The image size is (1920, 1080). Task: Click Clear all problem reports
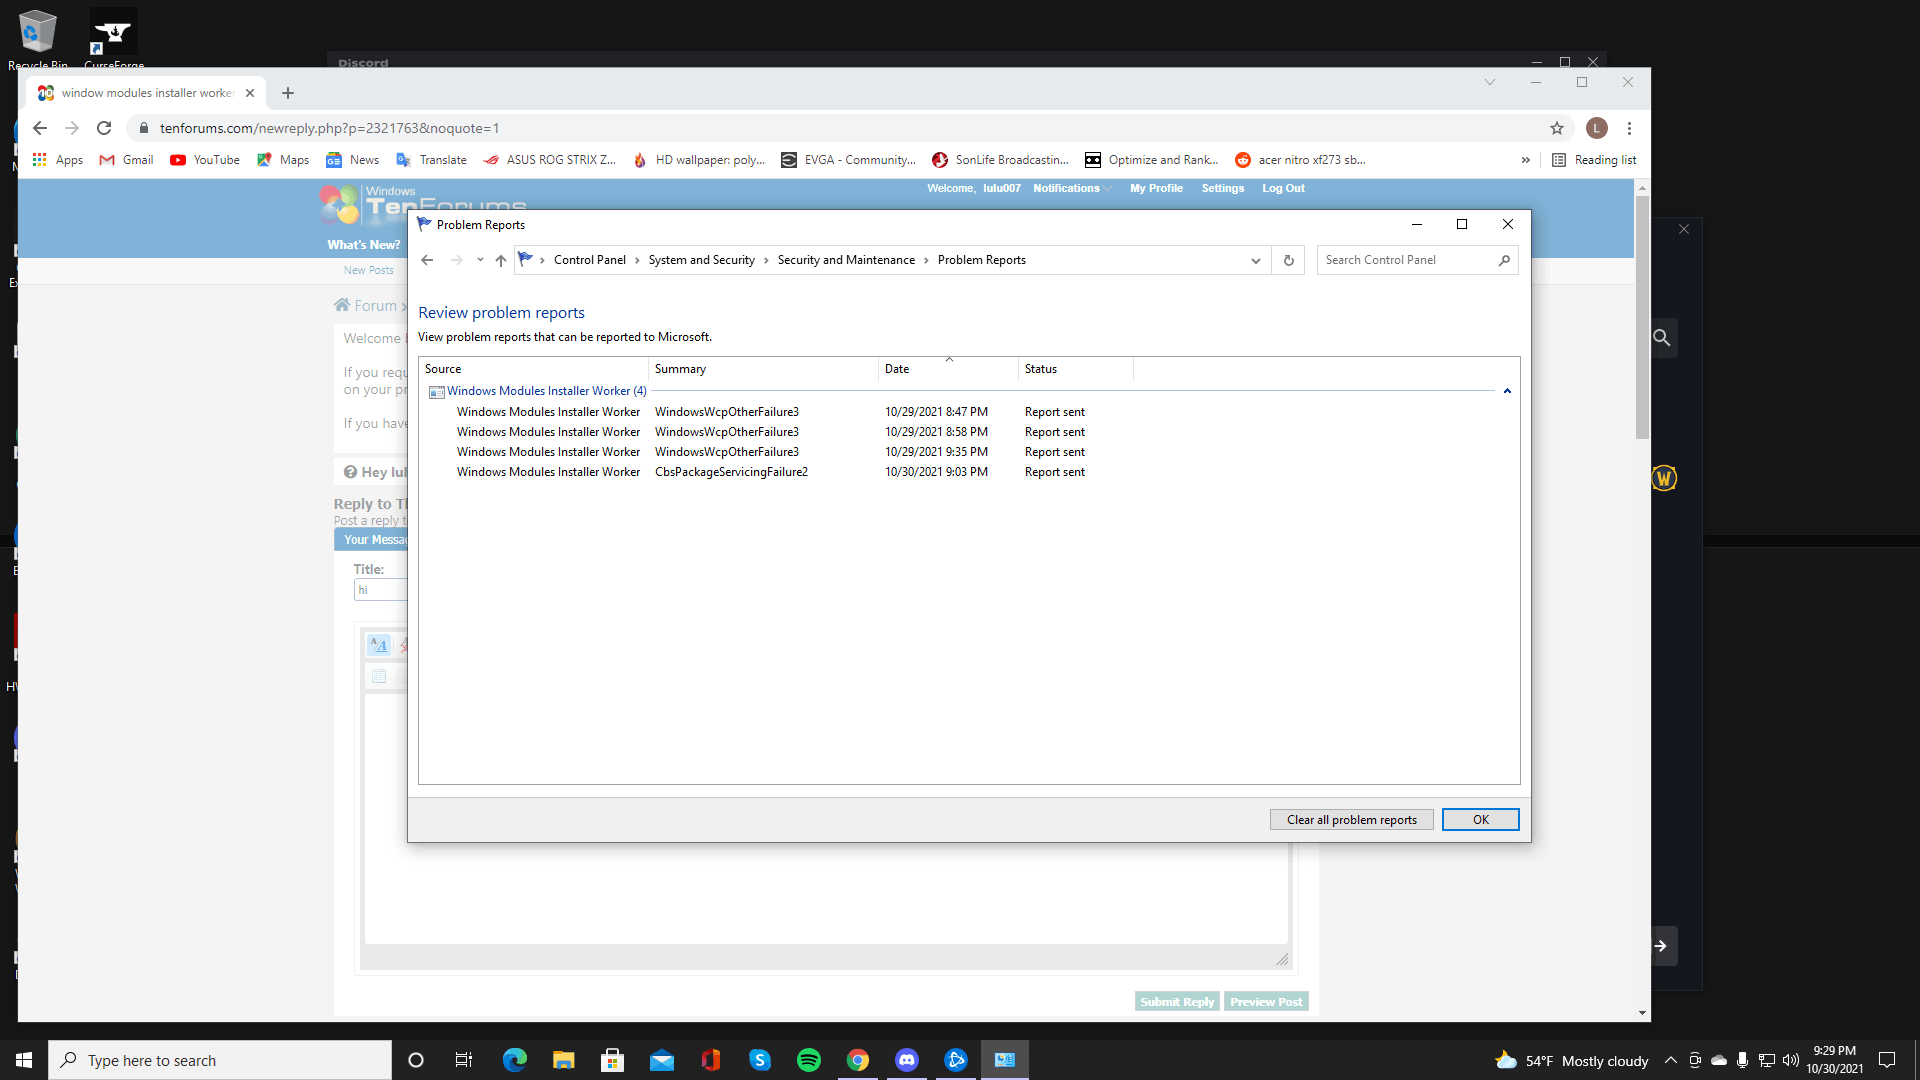1351,820
